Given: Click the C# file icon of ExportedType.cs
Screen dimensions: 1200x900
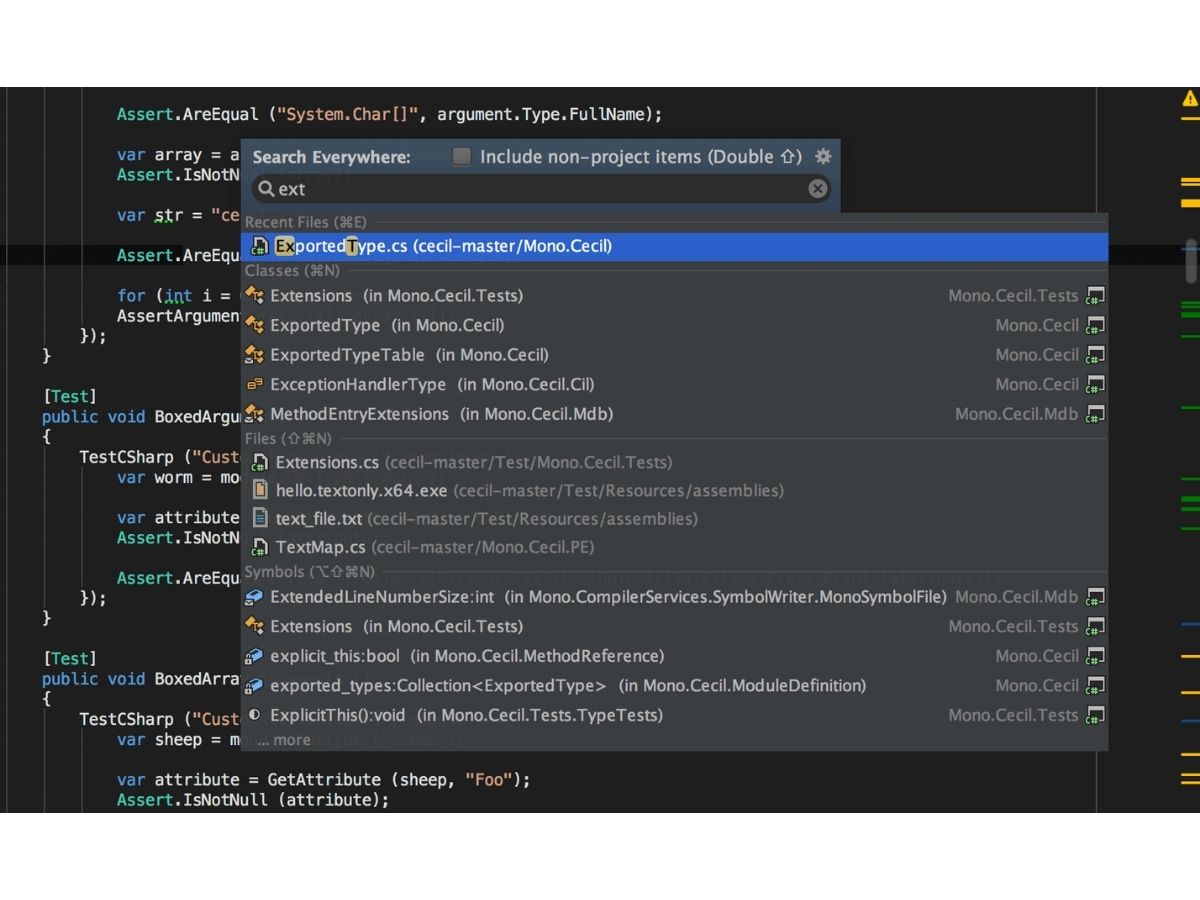Looking at the screenshot, I should coord(259,246).
